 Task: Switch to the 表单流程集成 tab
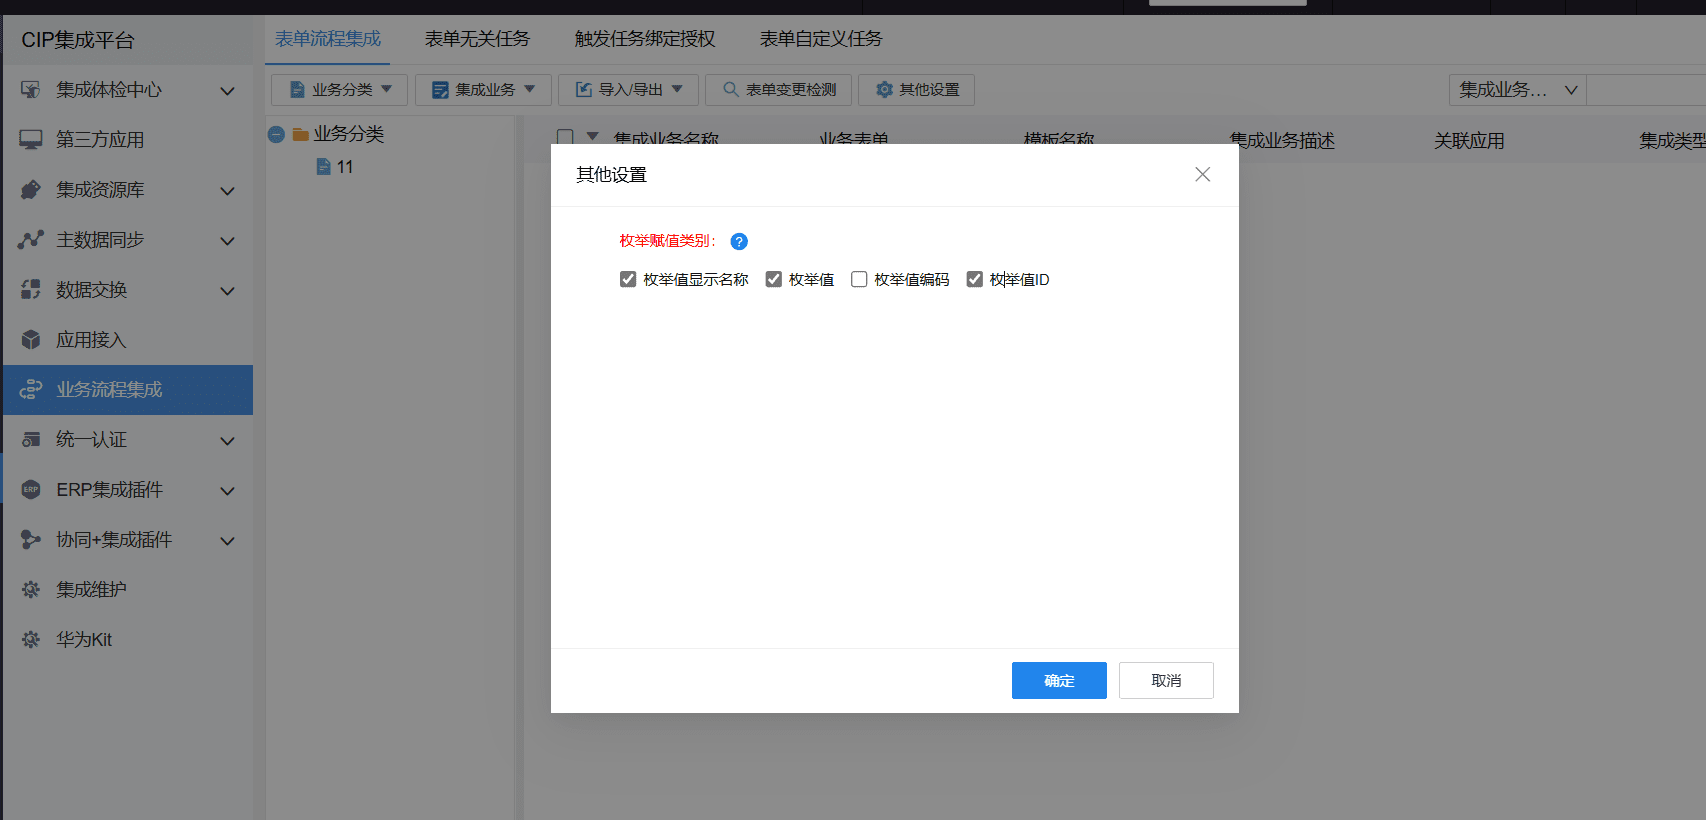tap(328, 39)
